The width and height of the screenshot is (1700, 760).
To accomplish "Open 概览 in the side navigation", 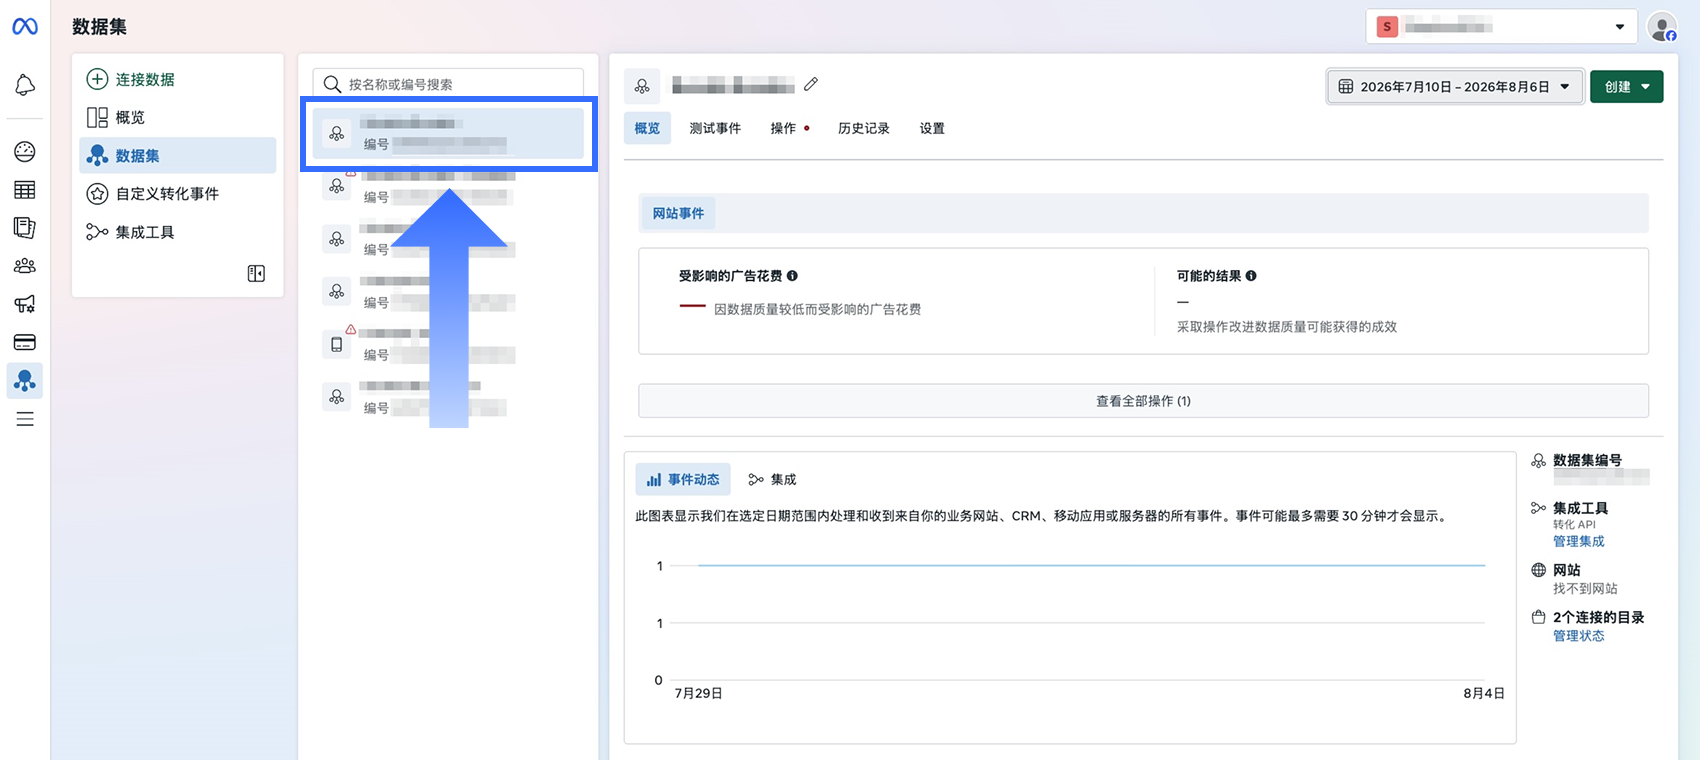I will coord(177,118).
